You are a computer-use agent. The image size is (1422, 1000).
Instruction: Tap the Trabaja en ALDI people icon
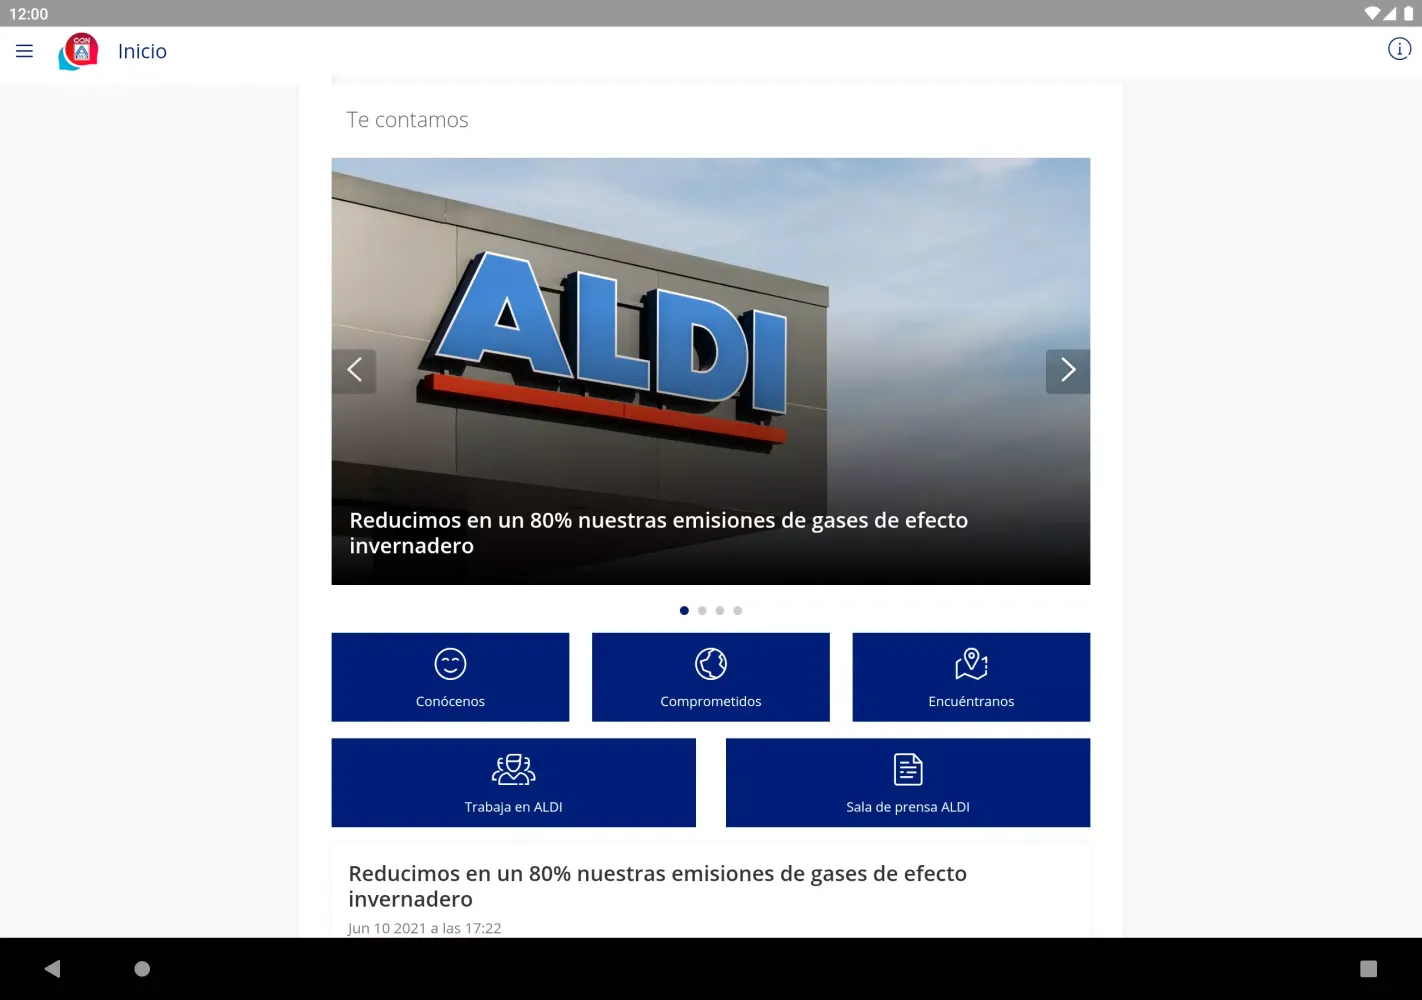(513, 769)
